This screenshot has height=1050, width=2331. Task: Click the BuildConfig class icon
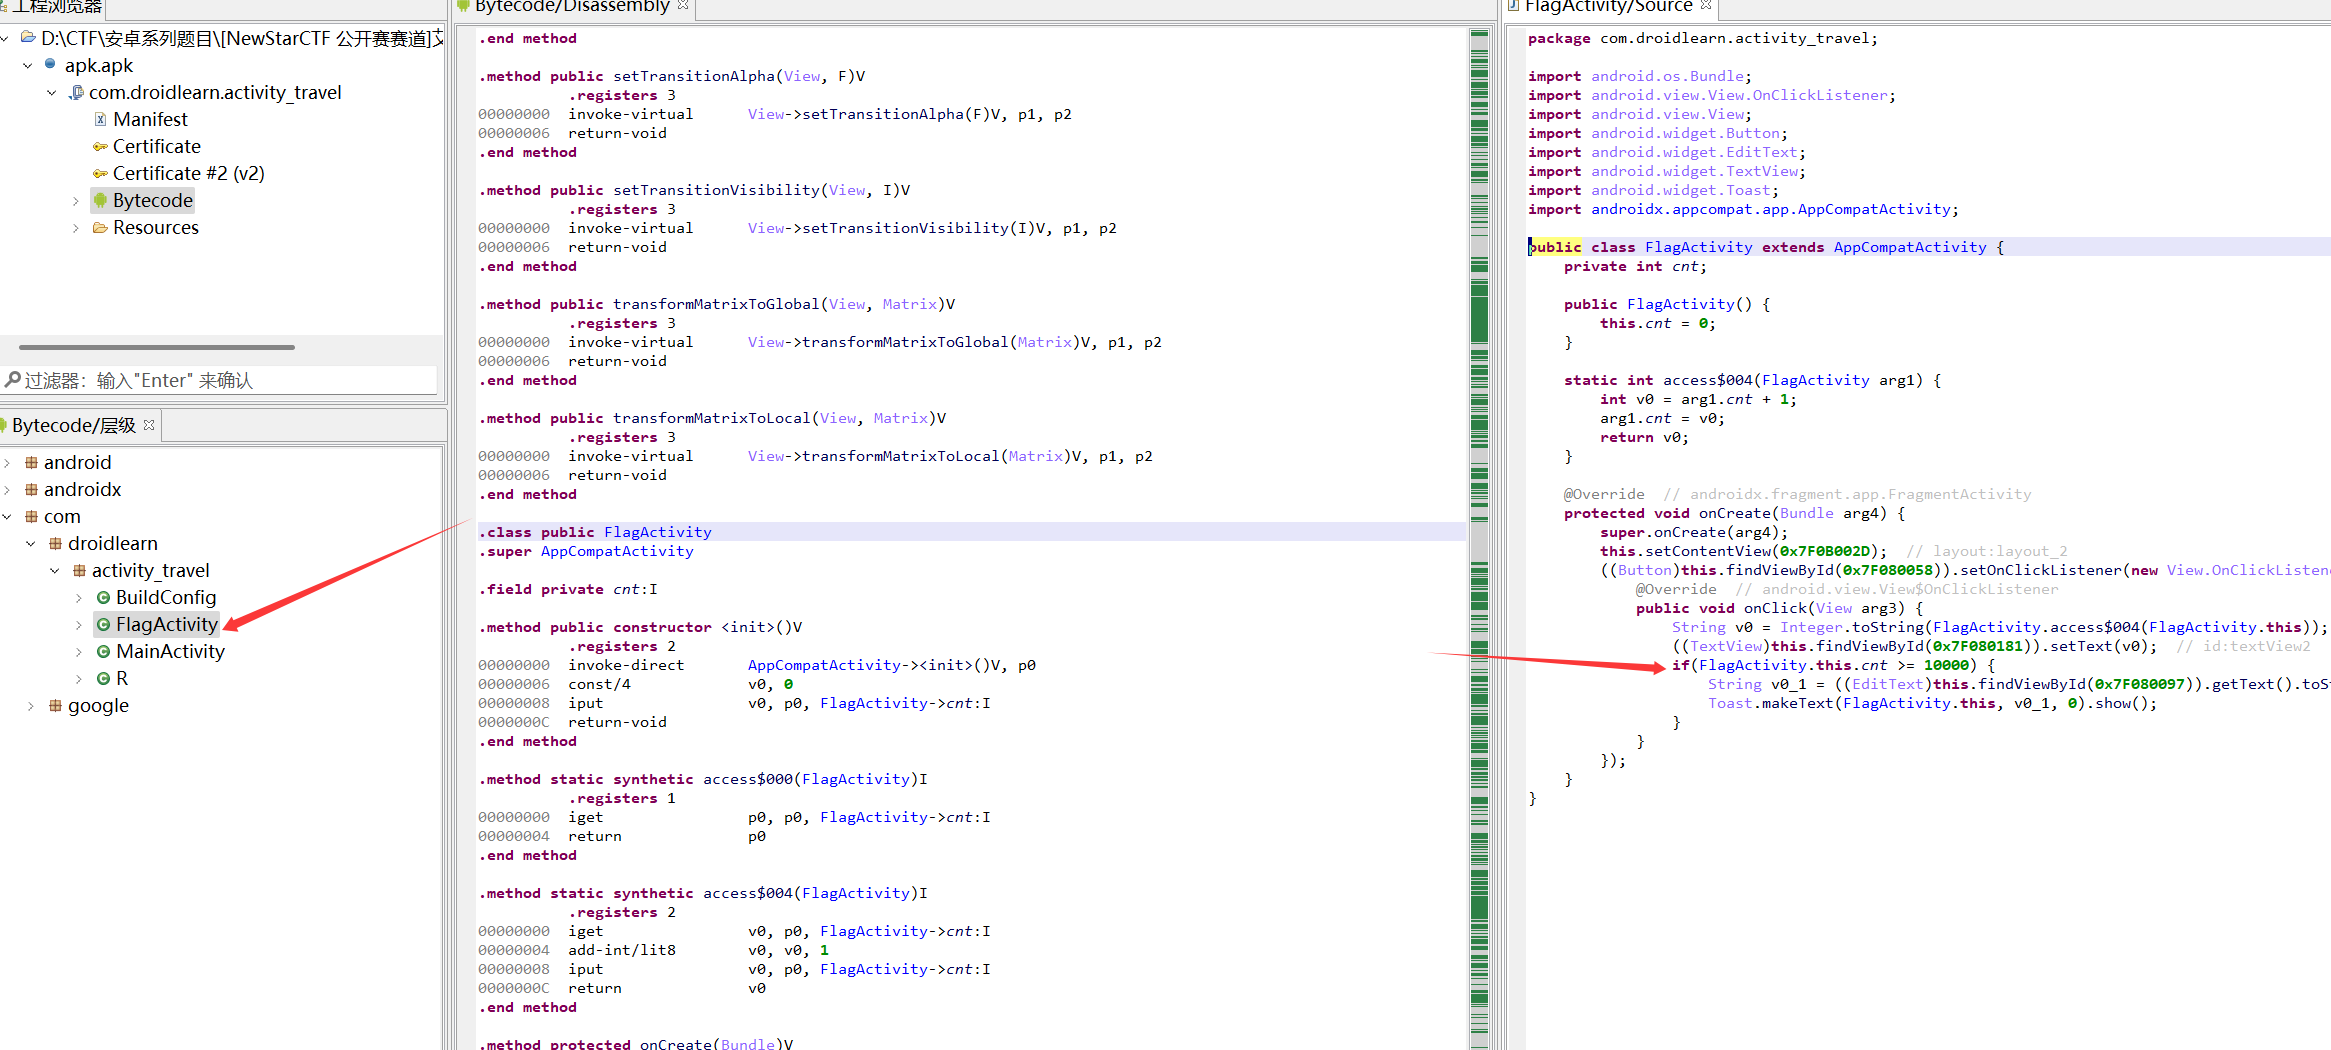point(103,597)
